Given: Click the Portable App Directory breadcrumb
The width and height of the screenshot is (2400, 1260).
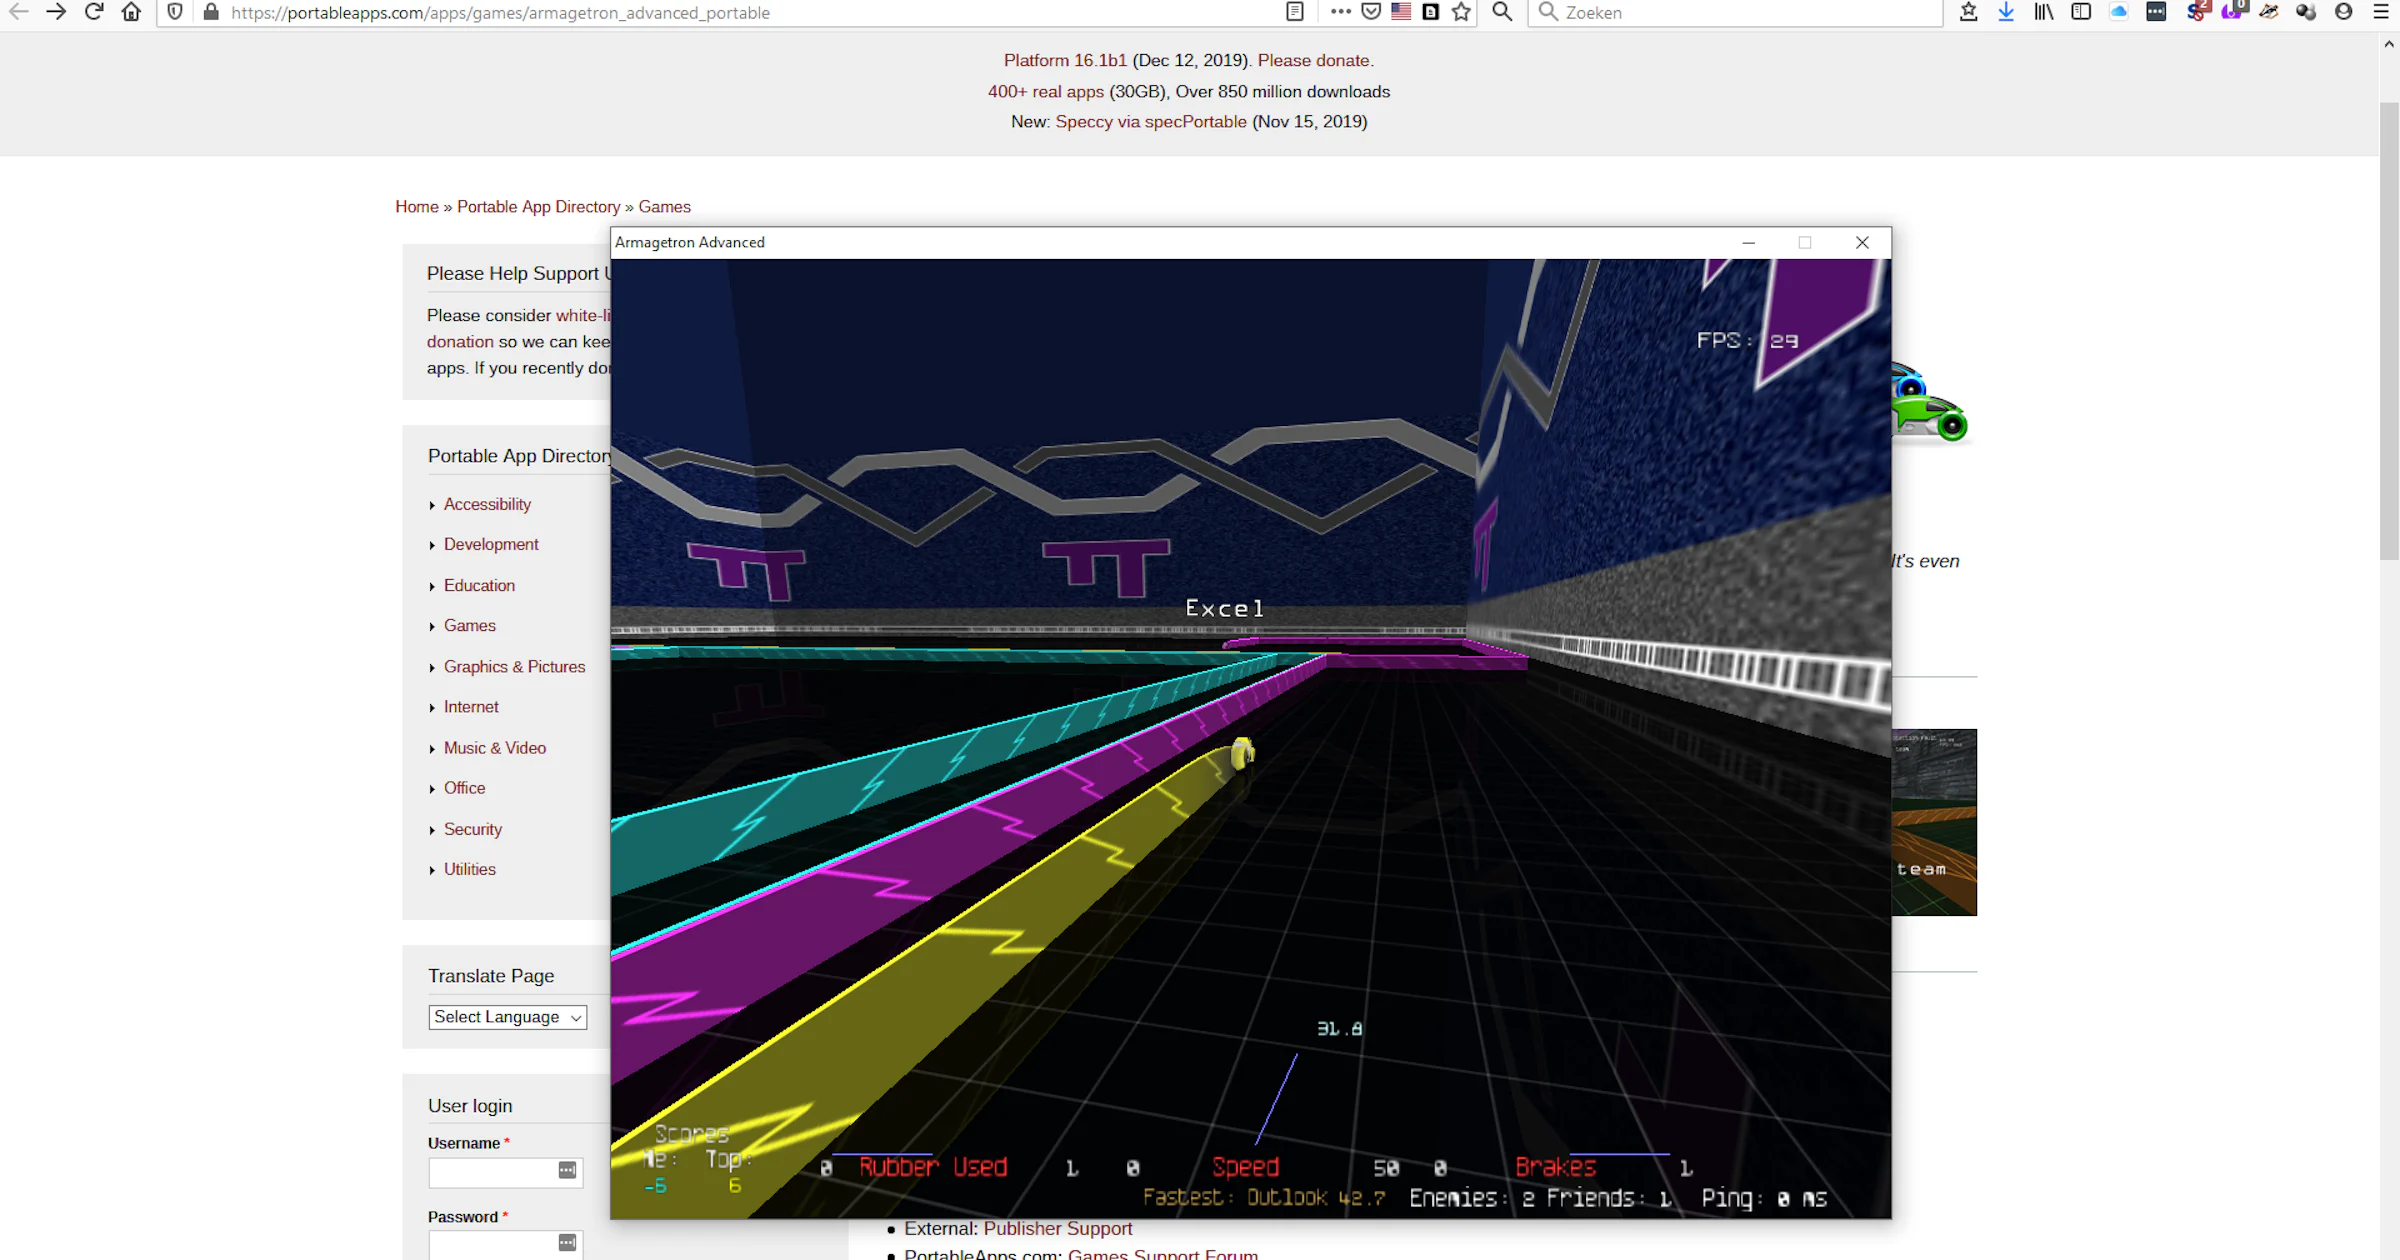Looking at the screenshot, I should coord(538,207).
